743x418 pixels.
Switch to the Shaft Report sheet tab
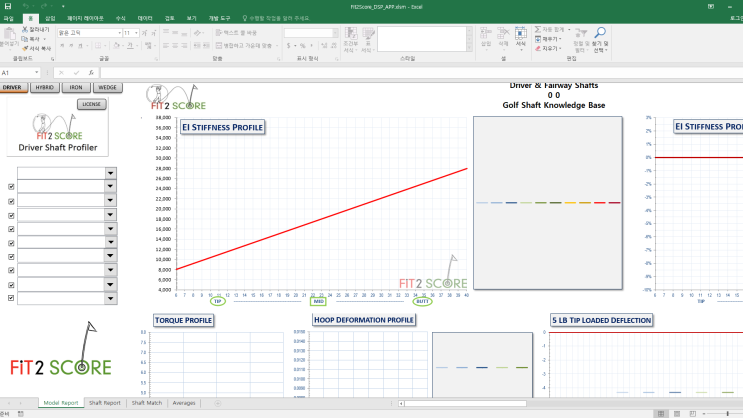coord(105,403)
